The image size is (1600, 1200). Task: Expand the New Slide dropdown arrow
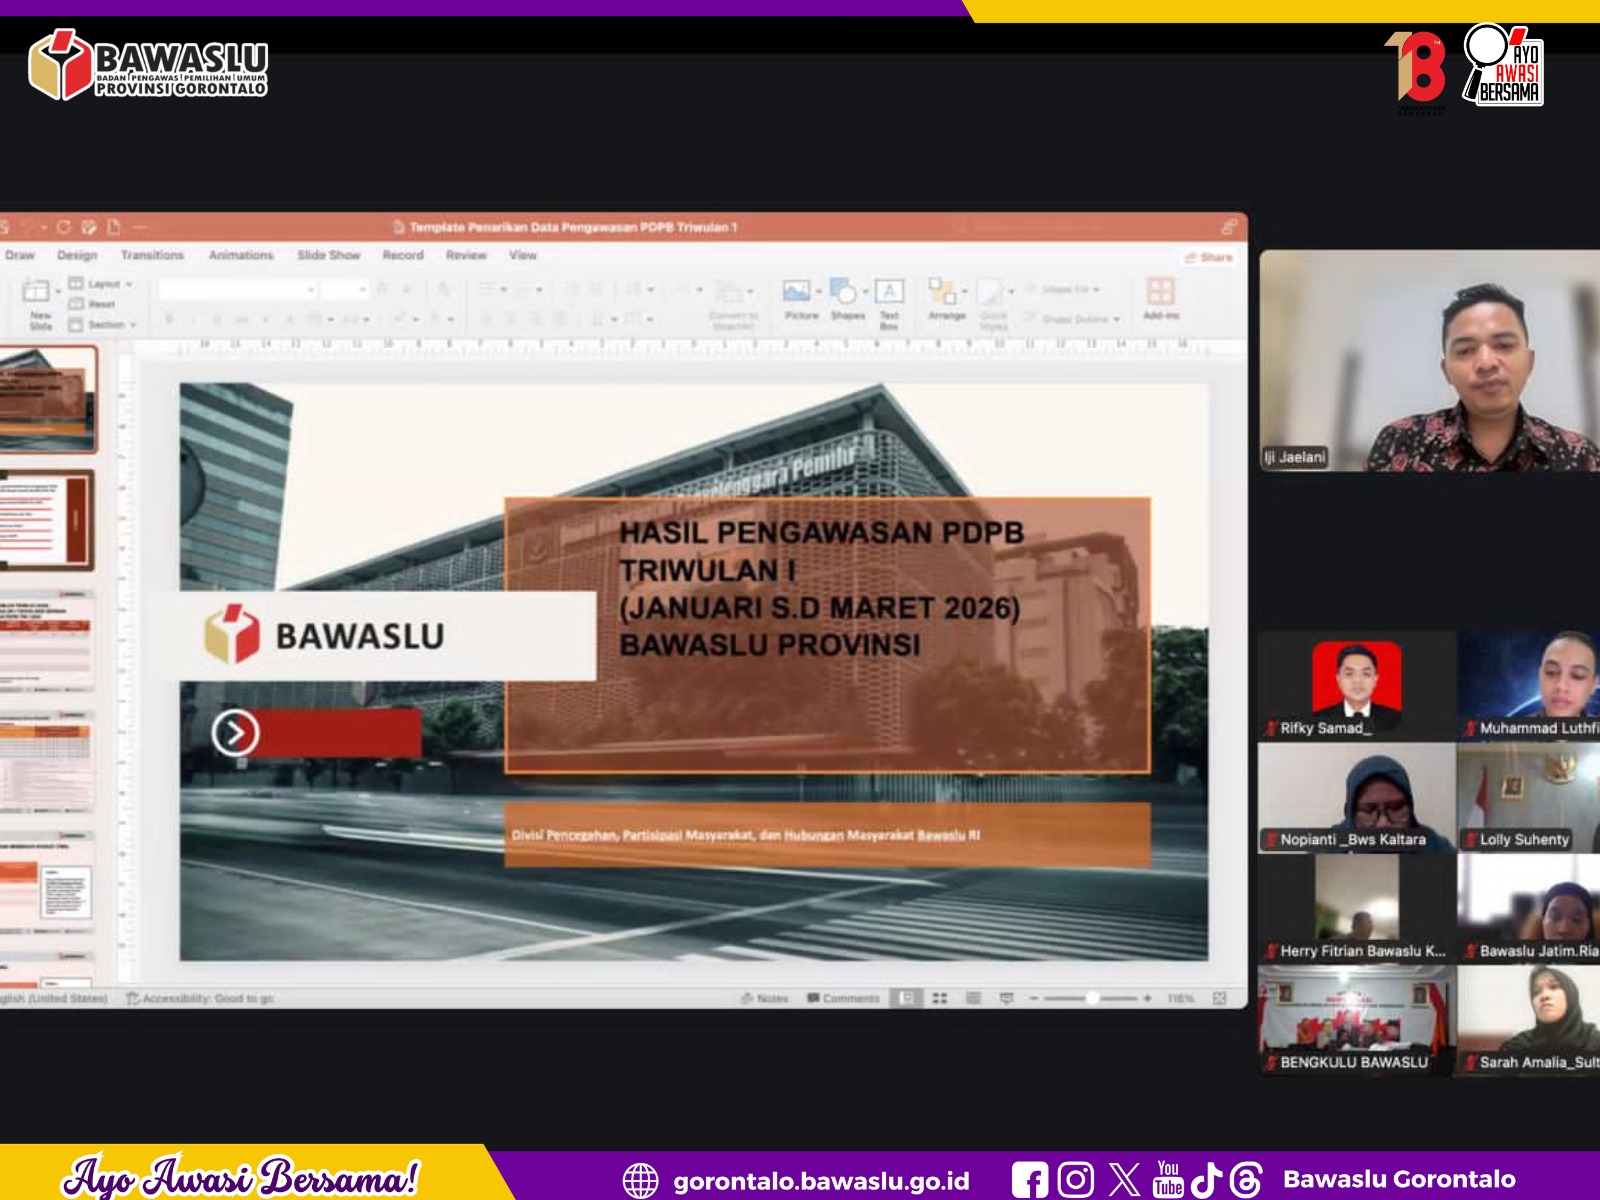(x=58, y=291)
